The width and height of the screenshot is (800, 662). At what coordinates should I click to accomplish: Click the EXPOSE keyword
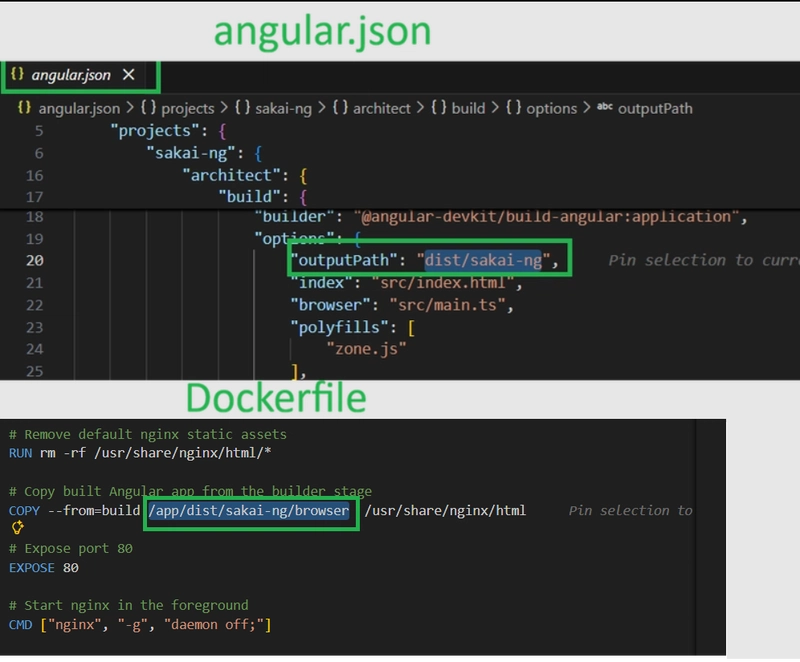click(x=32, y=568)
